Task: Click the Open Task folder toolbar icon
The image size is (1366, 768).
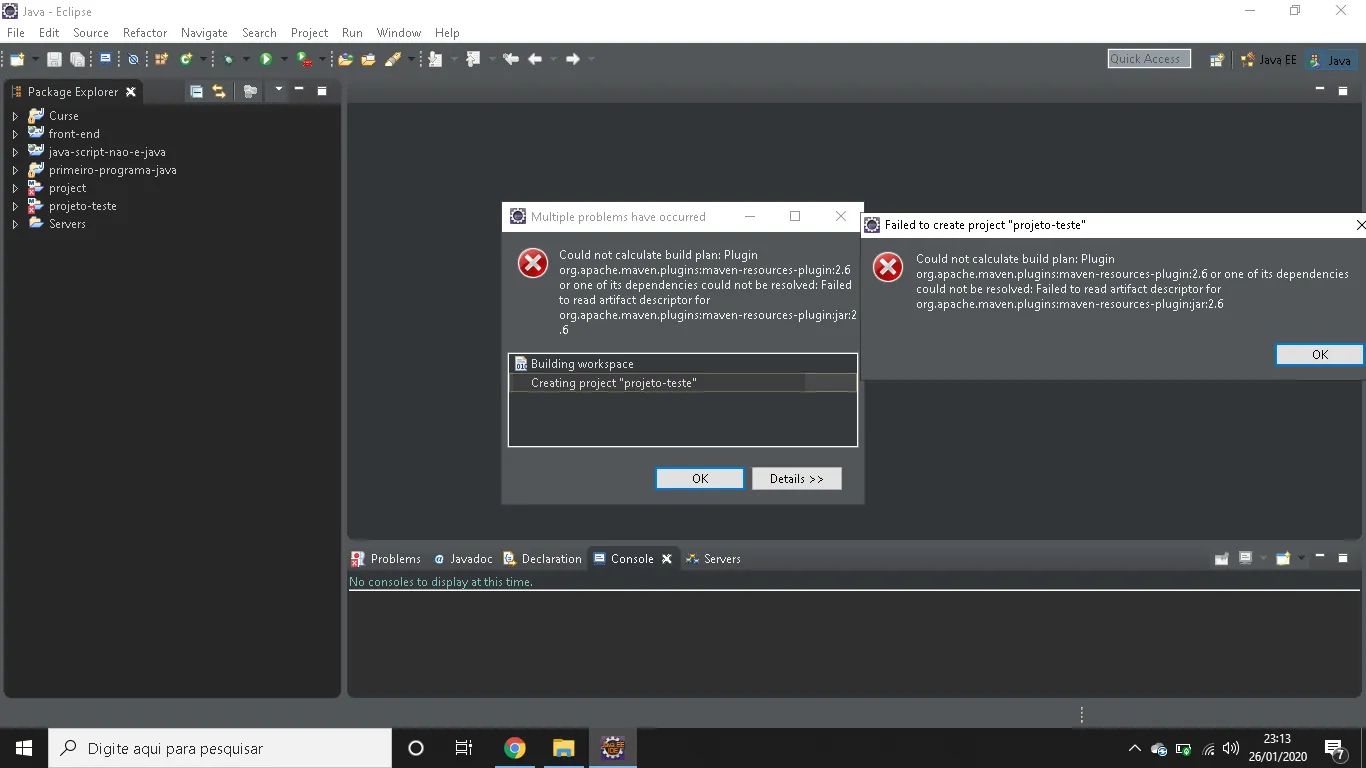Action: tap(368, 60)
